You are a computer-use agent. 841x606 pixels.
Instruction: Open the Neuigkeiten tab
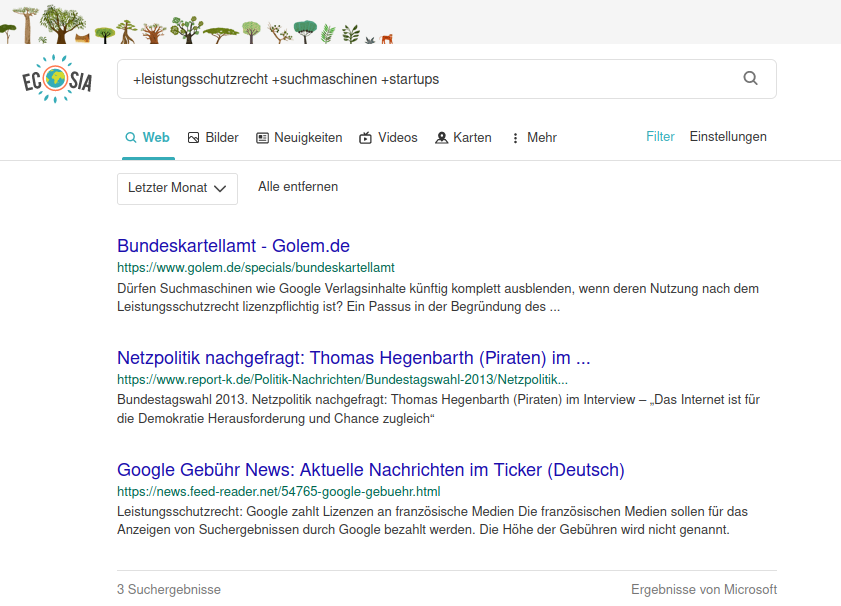(x=299, y=138)
